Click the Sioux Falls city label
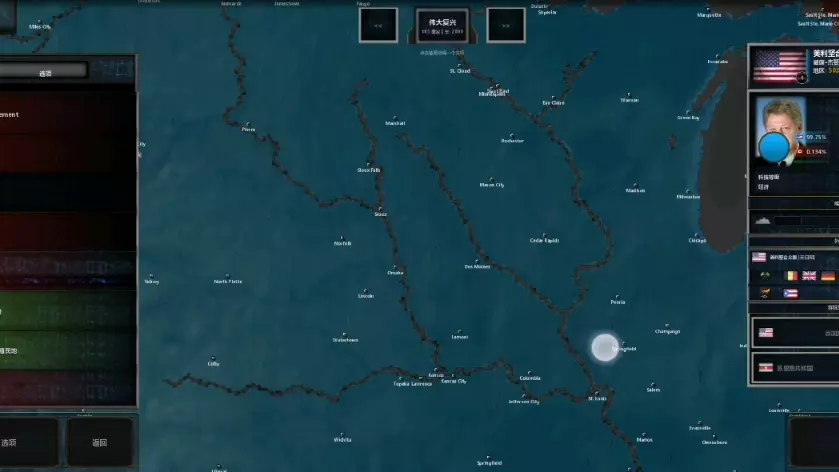 (369, 170)
